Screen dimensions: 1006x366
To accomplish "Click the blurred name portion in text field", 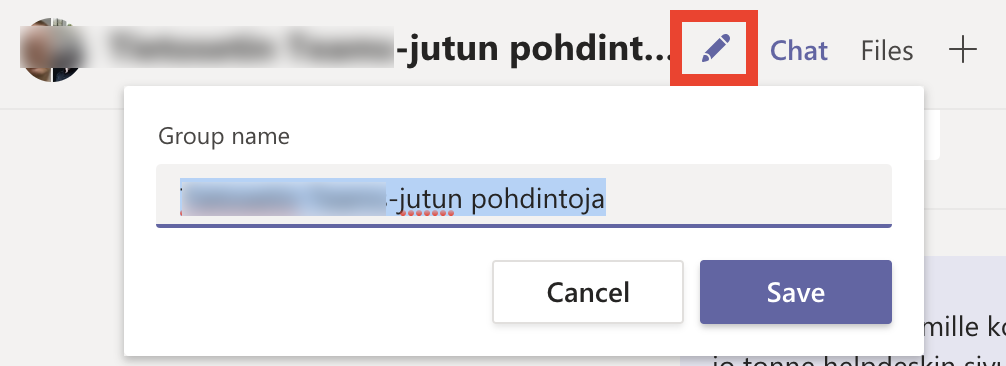I will coord(284,200).
